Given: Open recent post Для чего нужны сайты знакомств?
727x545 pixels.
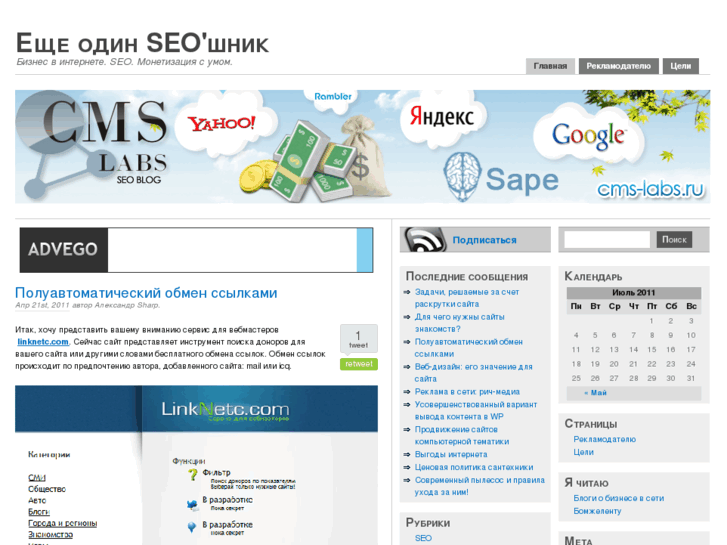Looking at the screenshot, I should pyautogui.click(x=459, y=323).
